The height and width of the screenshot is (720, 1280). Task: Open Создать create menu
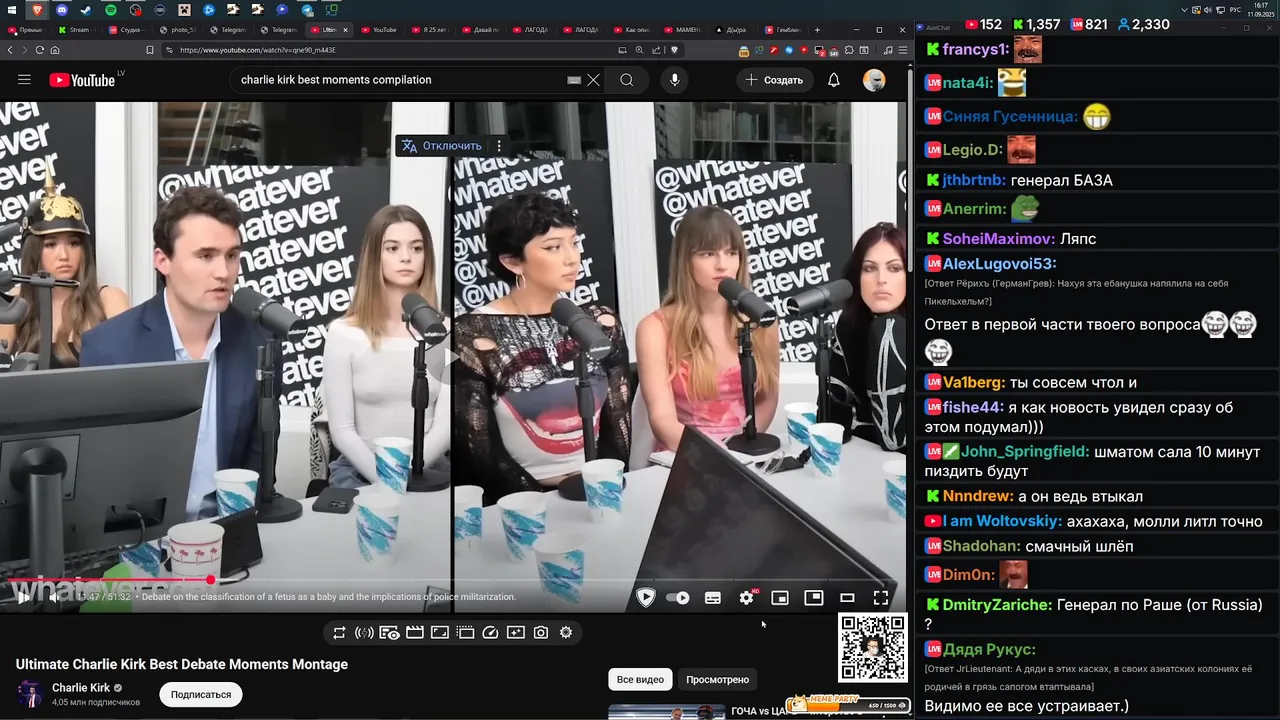point(774,80)
